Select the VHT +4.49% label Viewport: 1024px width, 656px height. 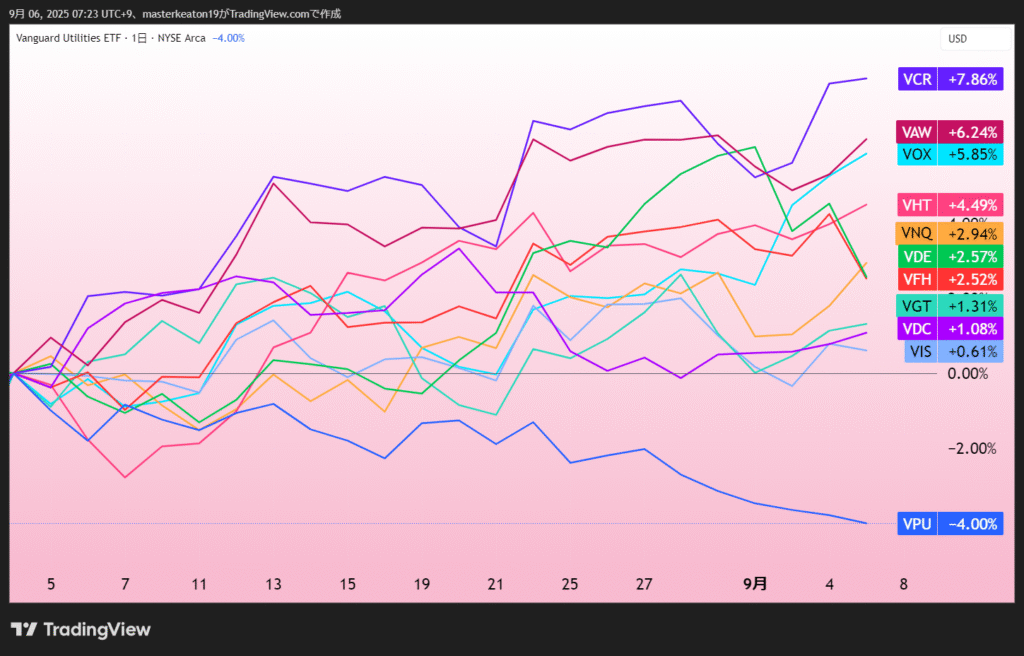950,205
